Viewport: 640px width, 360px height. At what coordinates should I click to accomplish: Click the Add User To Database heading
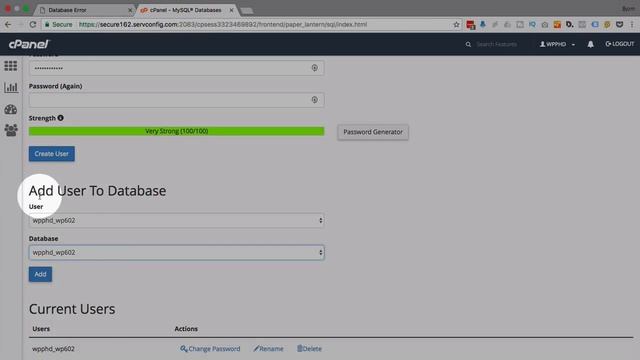(97, 191)
